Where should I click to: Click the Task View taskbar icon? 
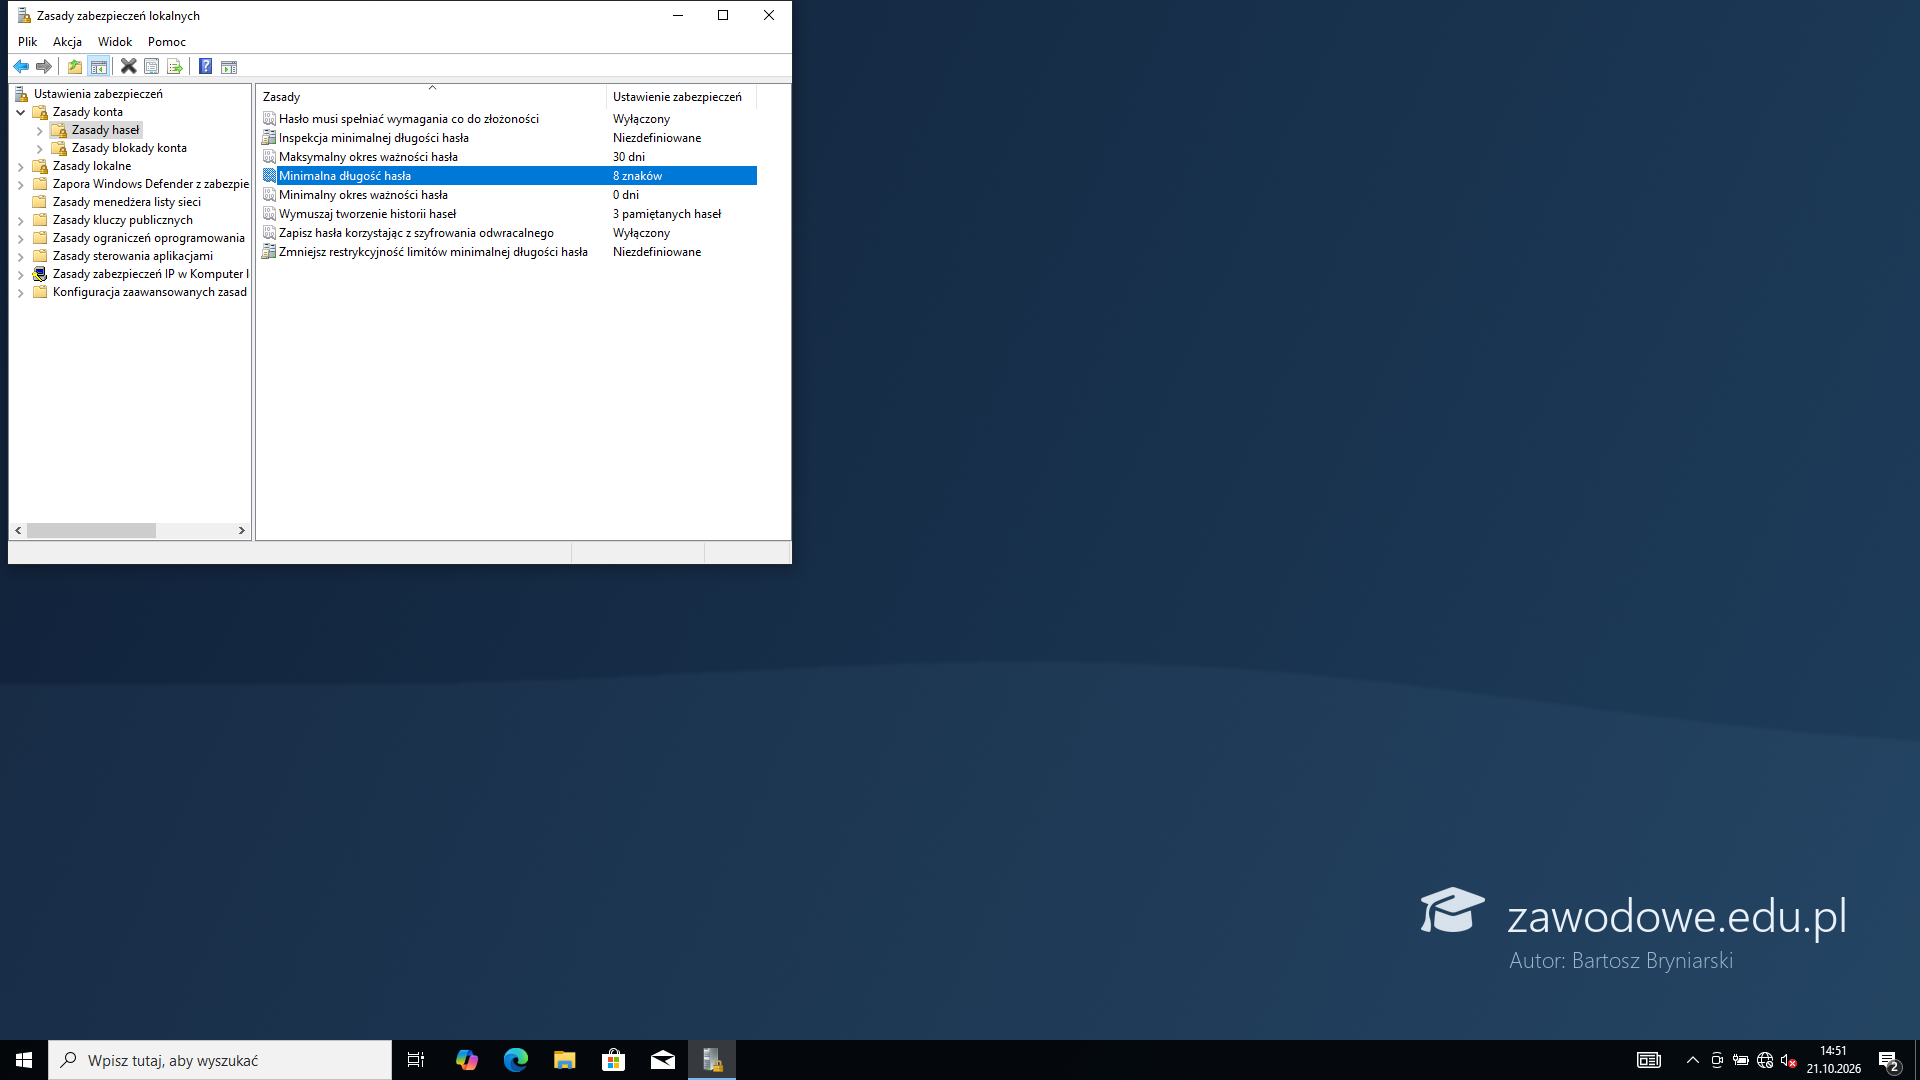[416, 1060]
